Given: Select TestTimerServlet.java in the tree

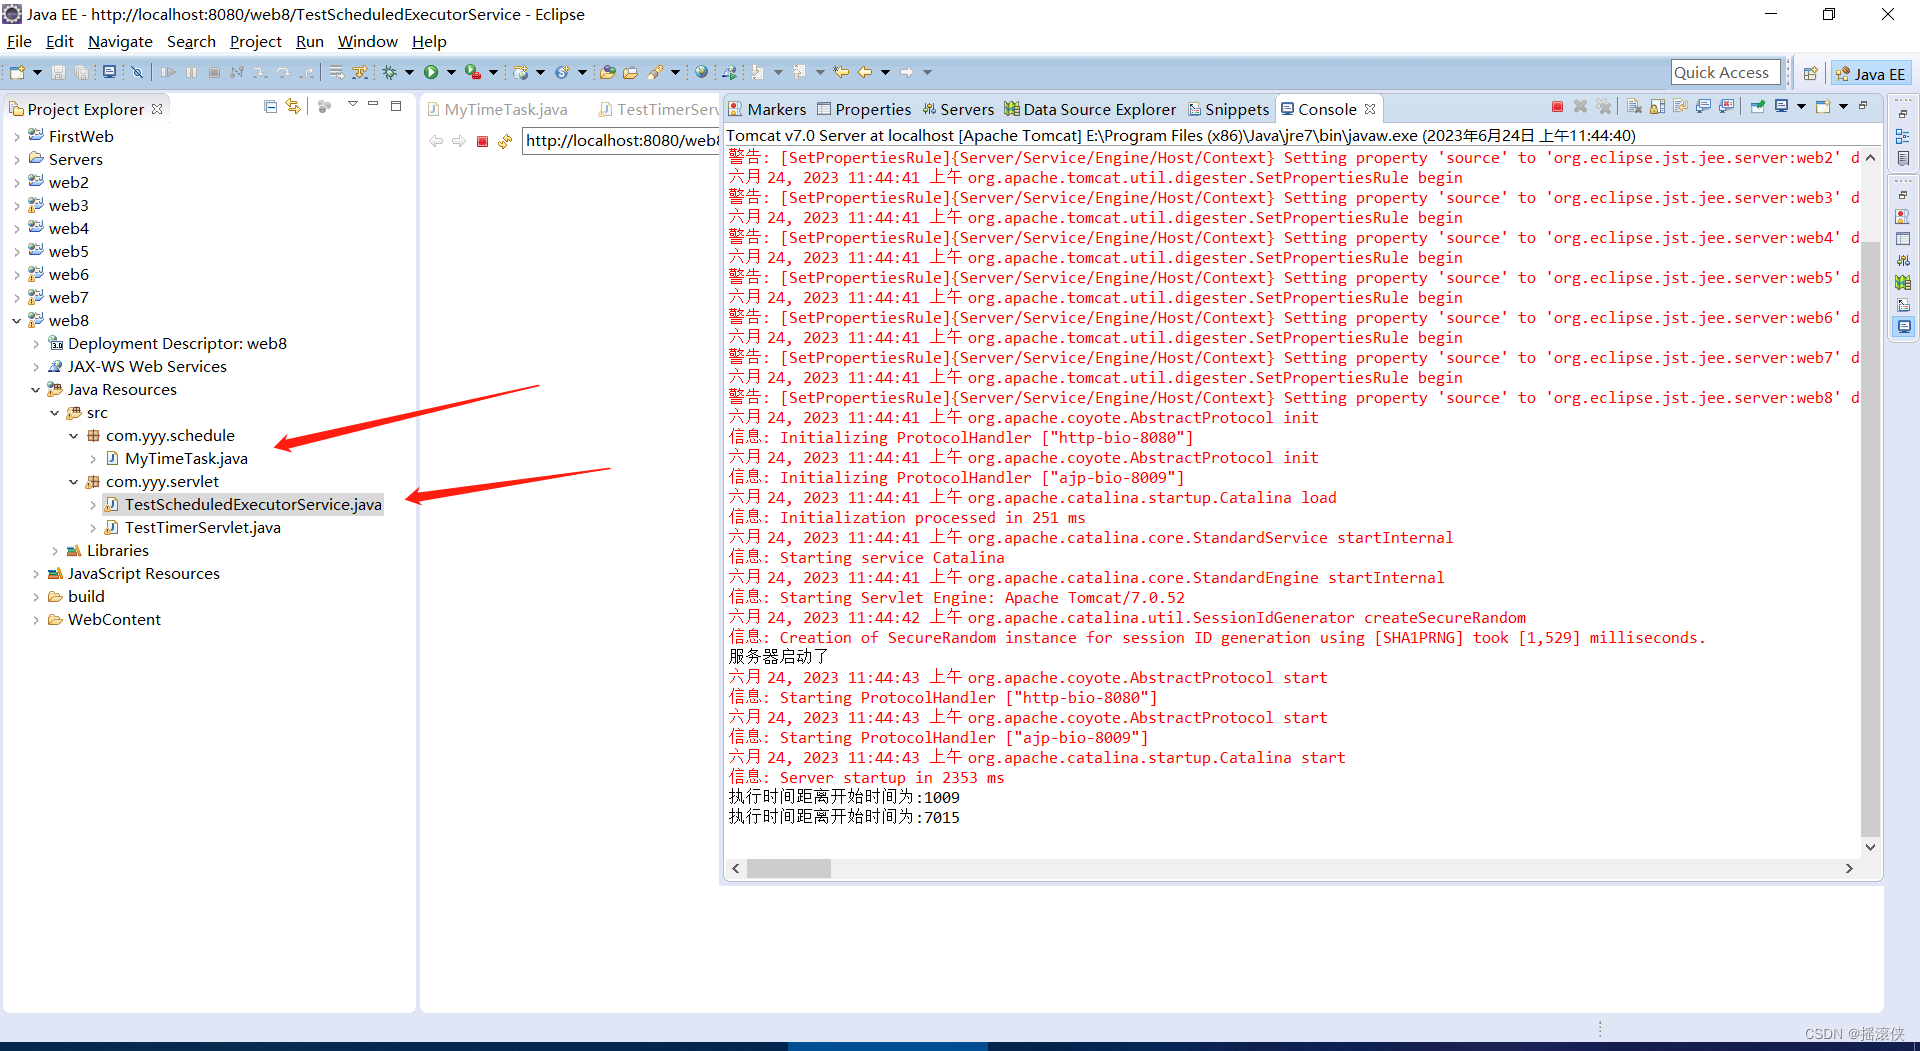Looking at the screenshot, I should click(203, 528).
